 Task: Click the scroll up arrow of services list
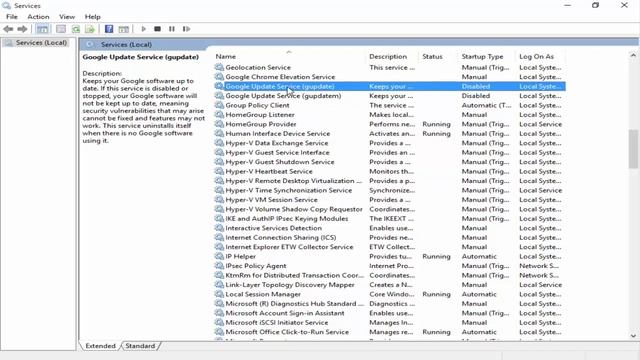[633, 55]
